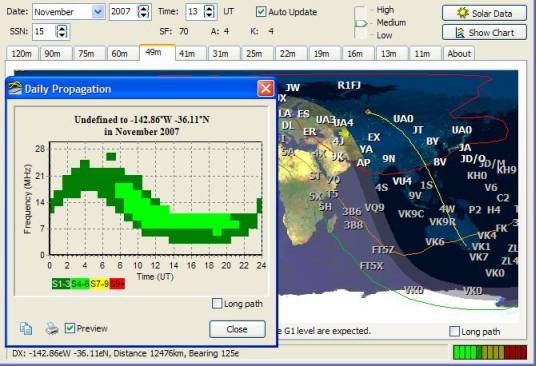Click the copy chart icon
This screenshot has height=366, width=536.
point(26,328)
